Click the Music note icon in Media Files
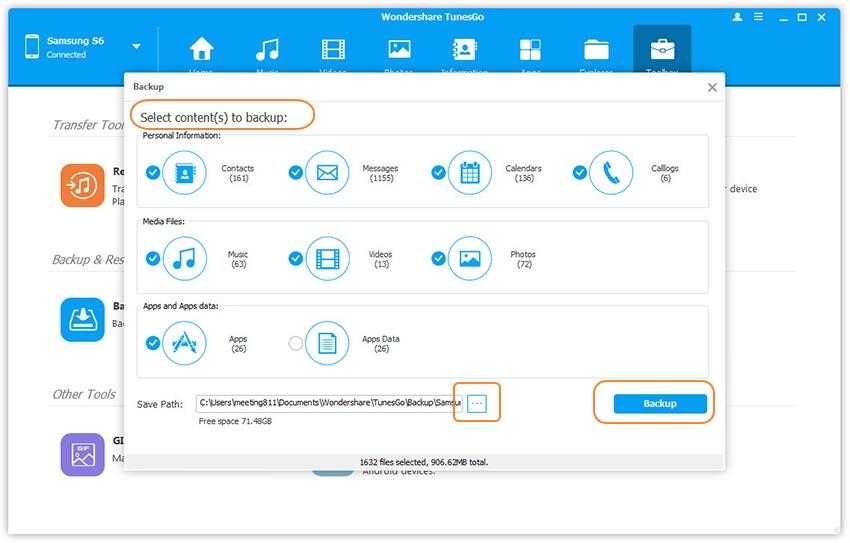Screen dimensions: 850x543 (x=184, y=258)
